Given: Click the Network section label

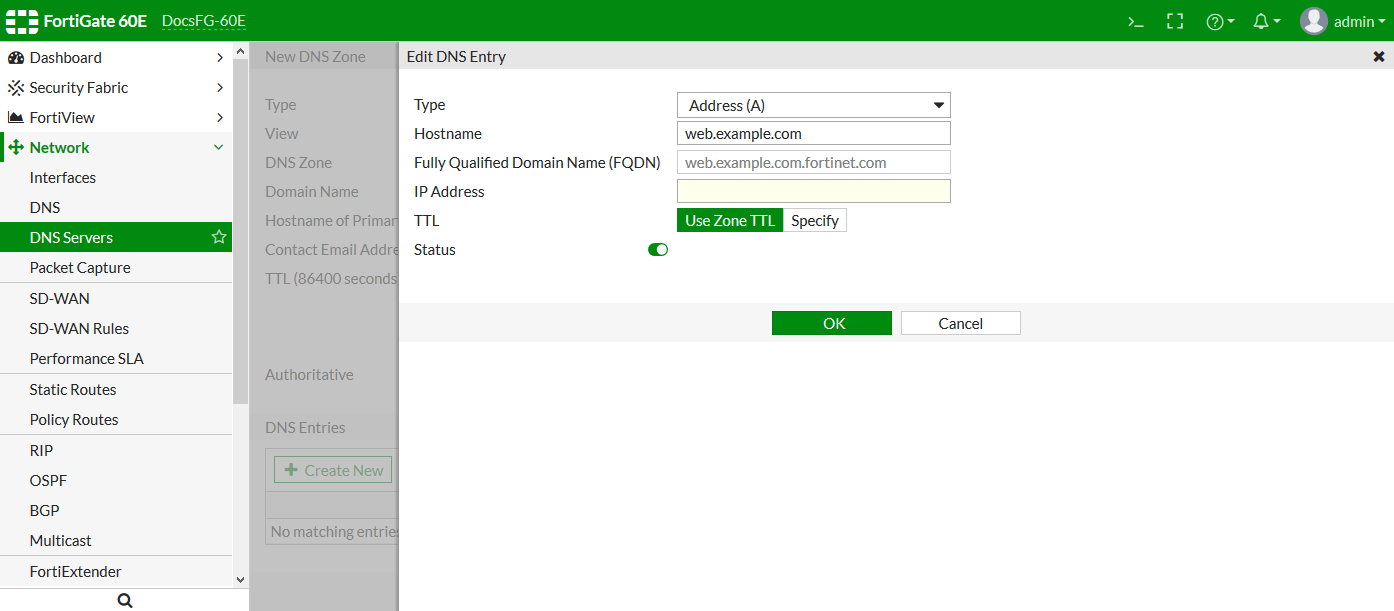Looking at the screenshot, I should click(60, 148).
